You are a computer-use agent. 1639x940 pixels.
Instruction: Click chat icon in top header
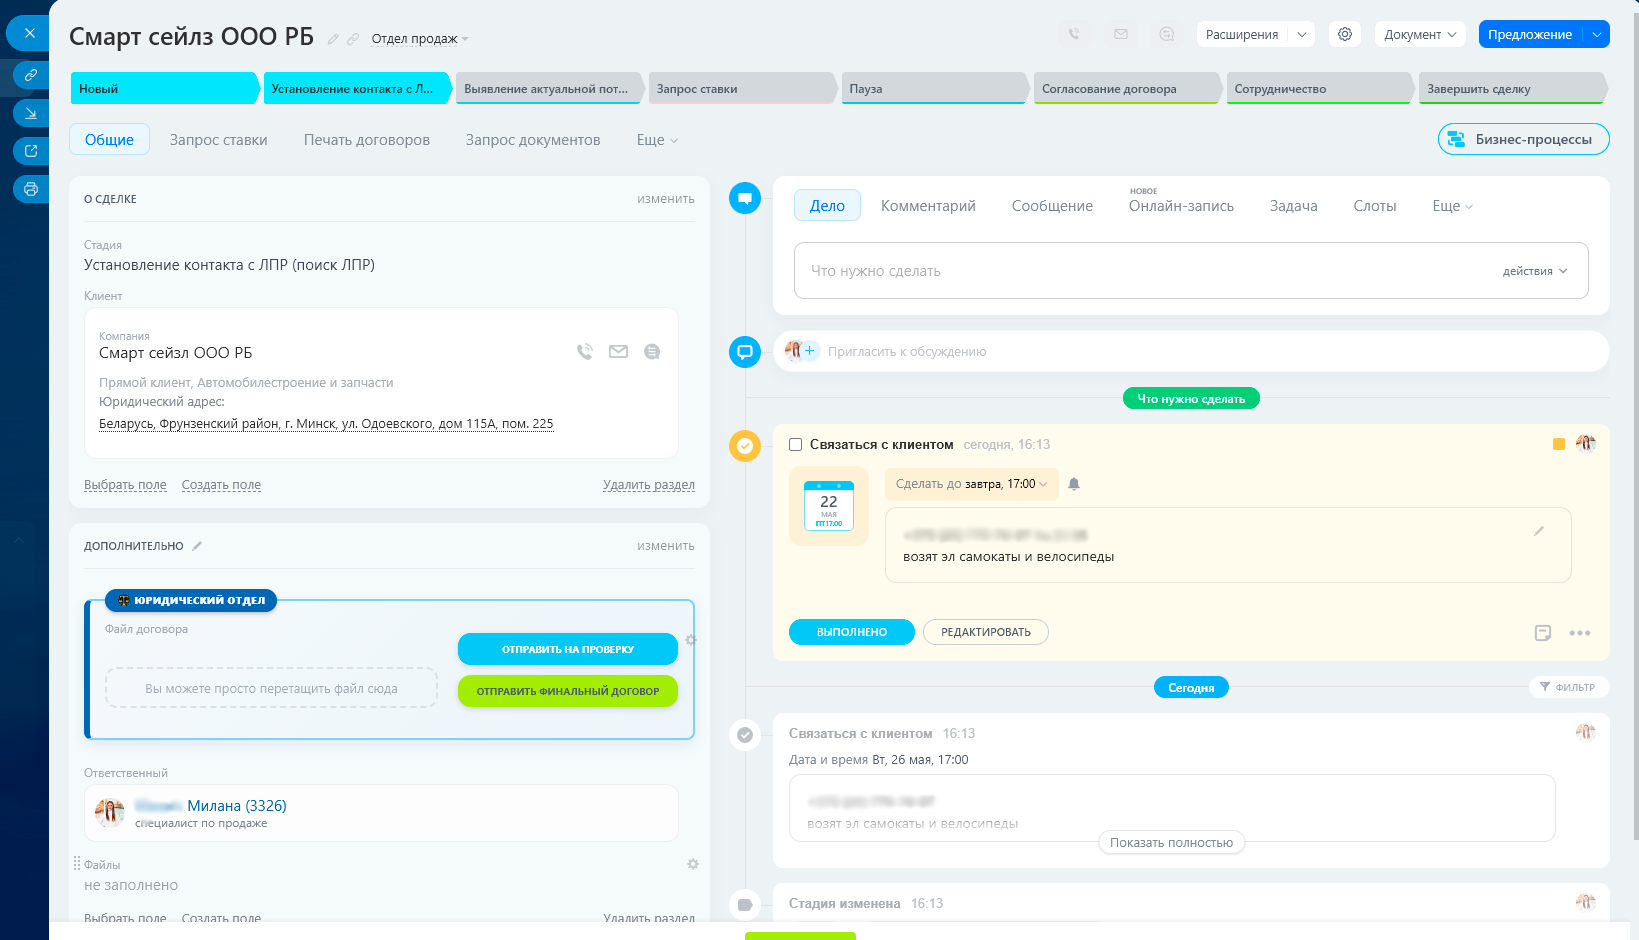[x=1167, y=34]
